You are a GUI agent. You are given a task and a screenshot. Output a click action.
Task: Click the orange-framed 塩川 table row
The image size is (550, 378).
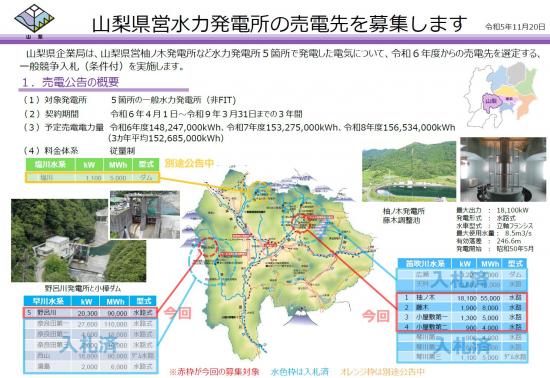pyautogui.click(x=92, y=177)
